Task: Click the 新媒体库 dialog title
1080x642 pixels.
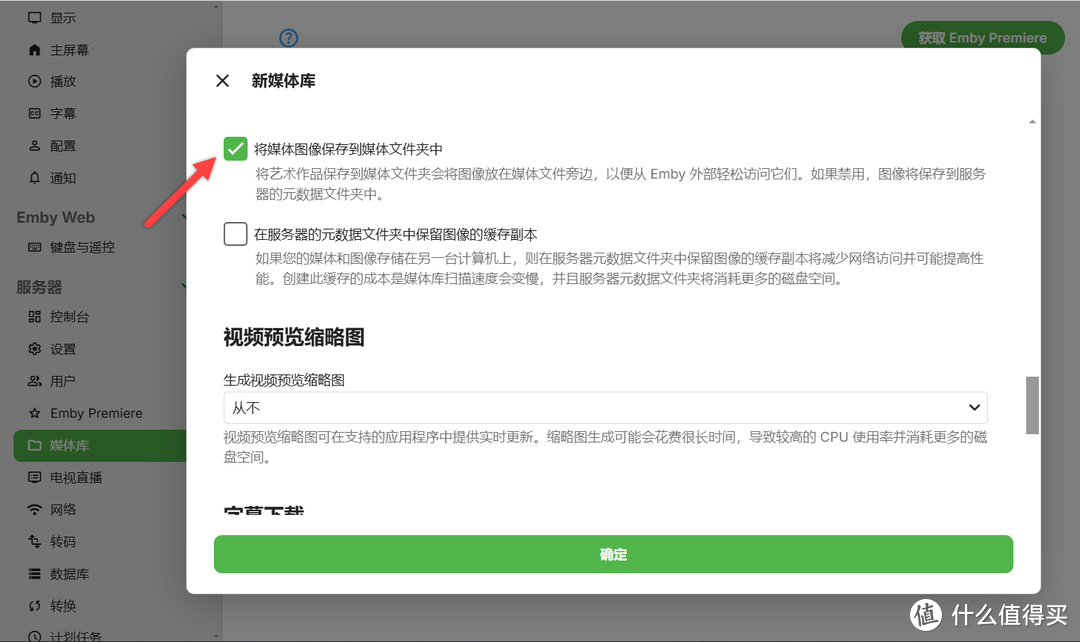Action: click(283, 81)
